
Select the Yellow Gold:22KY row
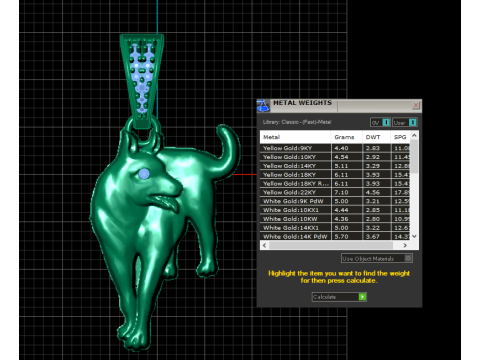335,192
